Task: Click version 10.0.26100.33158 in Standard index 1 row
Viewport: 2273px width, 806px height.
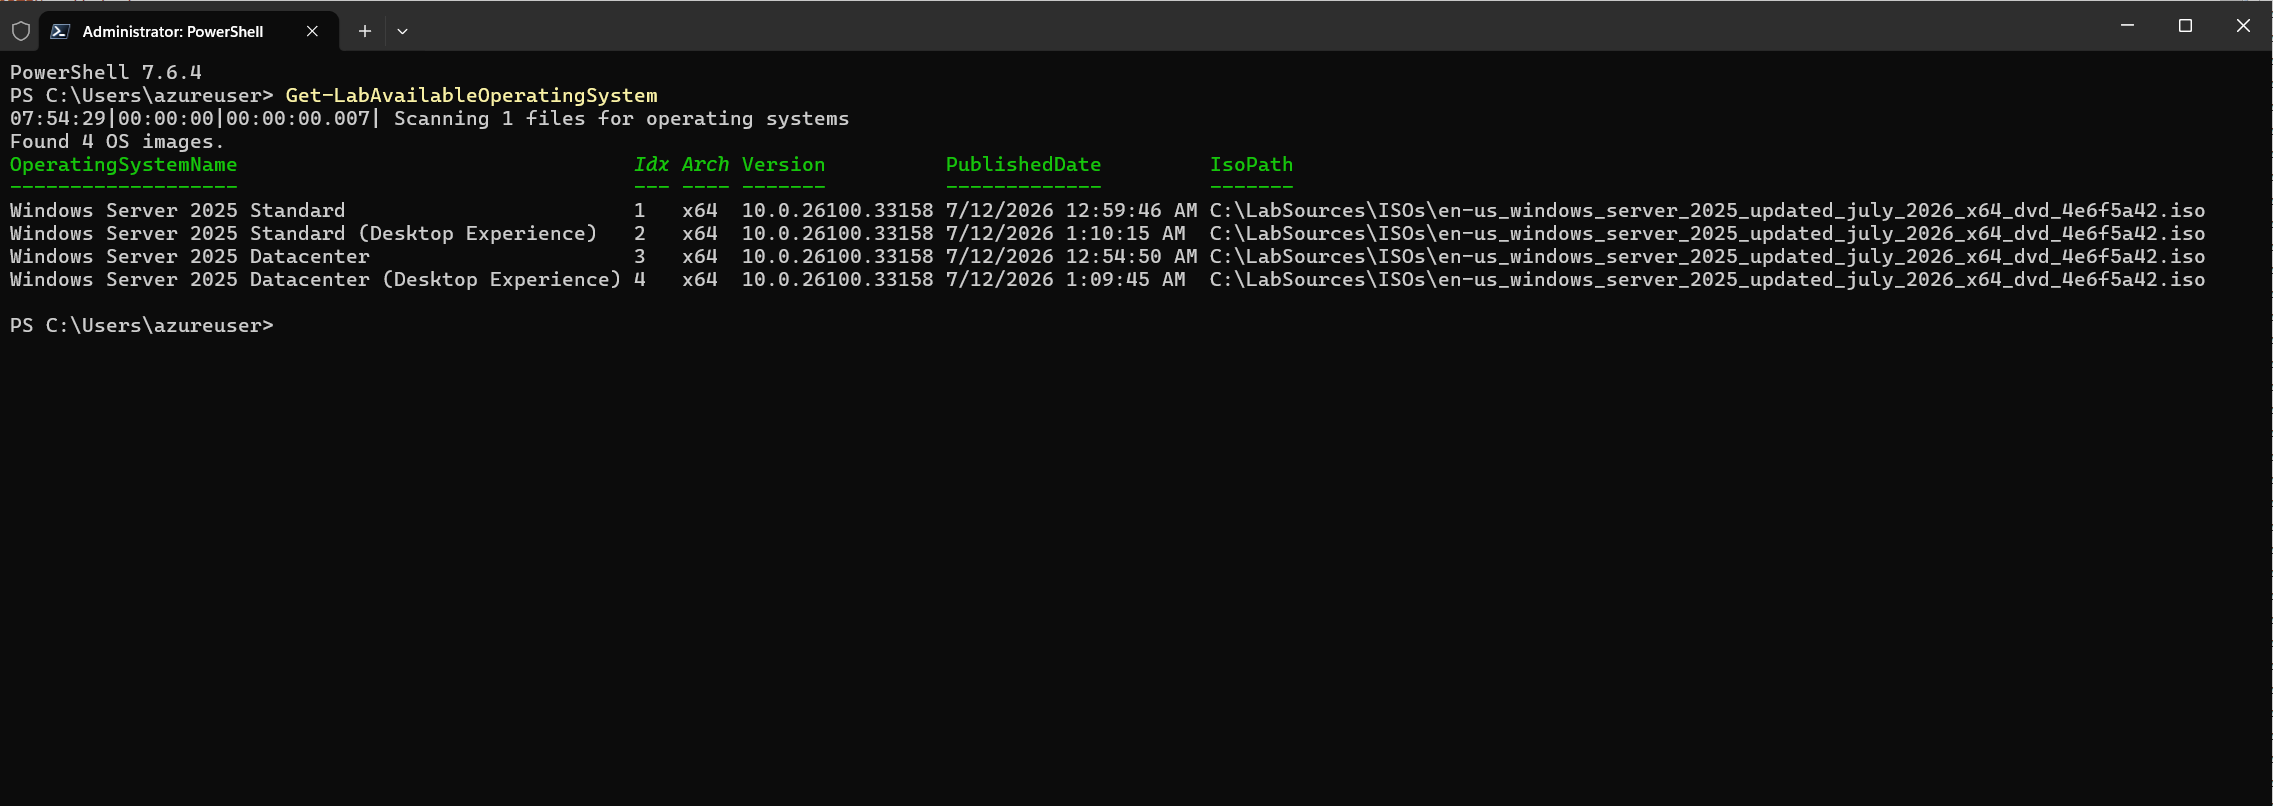Action: click(837, 211)
